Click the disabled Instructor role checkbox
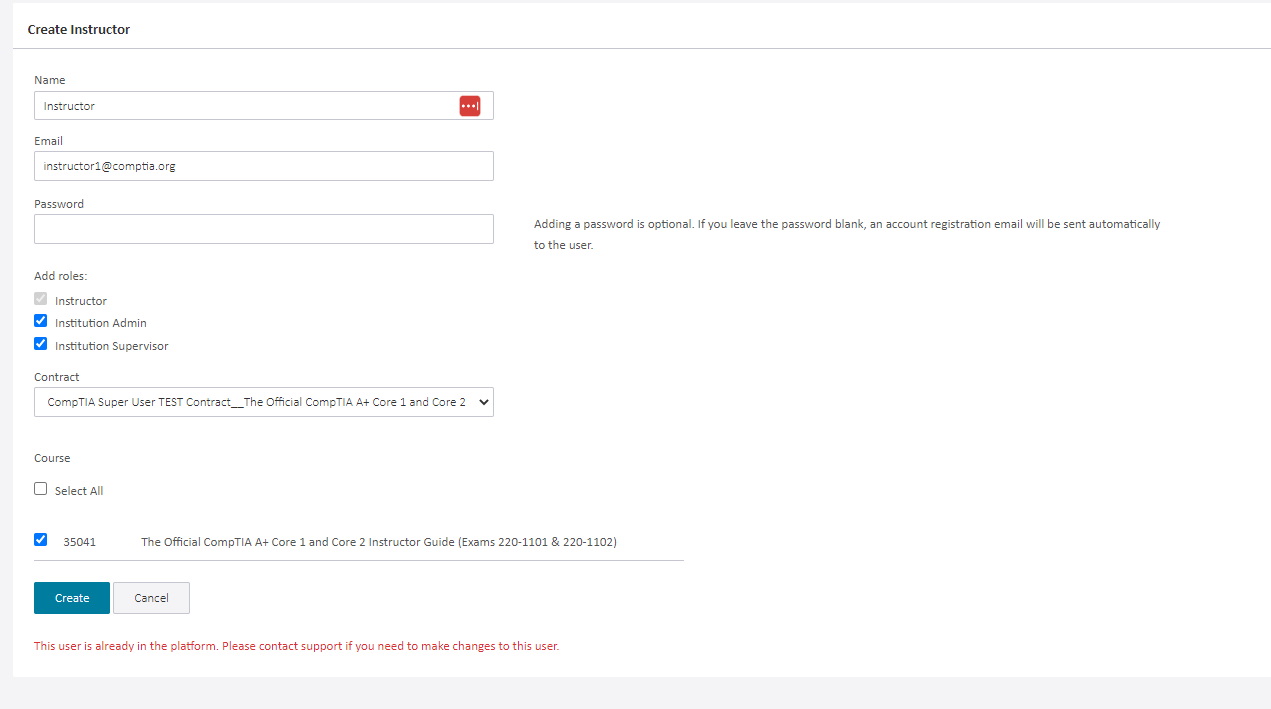Screen dimensions: 1271x709 pyautogui.click(x=40, y=298)
